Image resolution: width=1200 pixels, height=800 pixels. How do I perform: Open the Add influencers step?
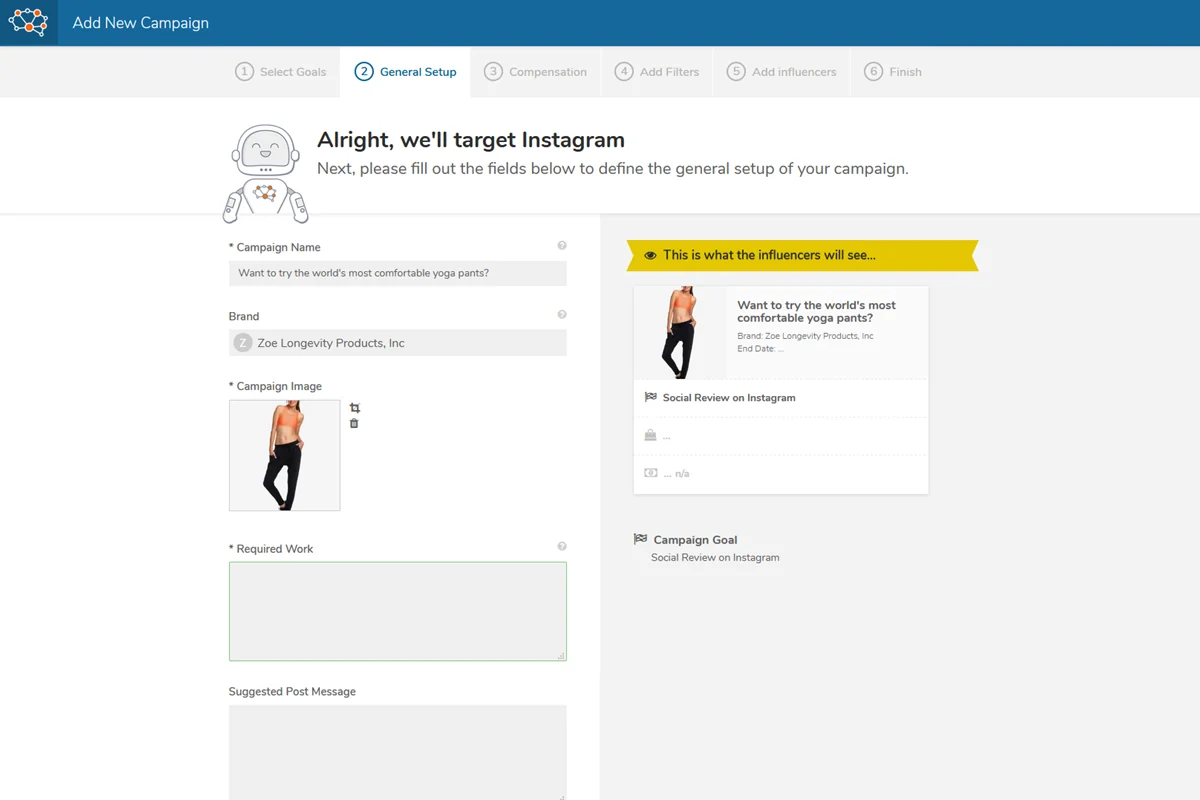point(782,72)
